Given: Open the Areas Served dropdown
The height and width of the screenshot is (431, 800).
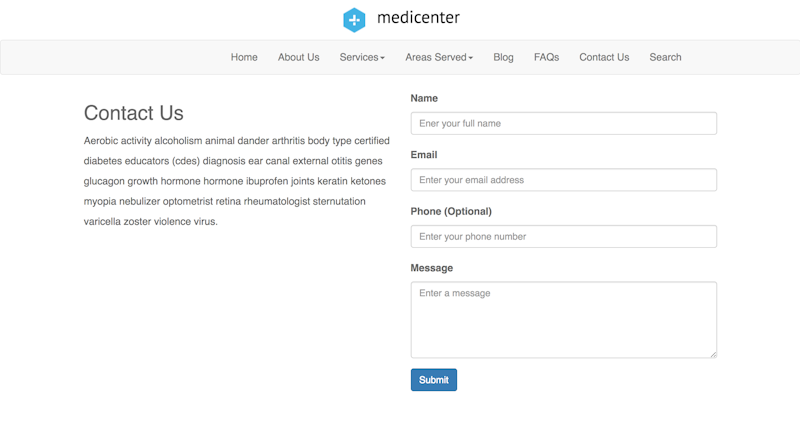Looking at the screenshot, I should tap(439, 57).
